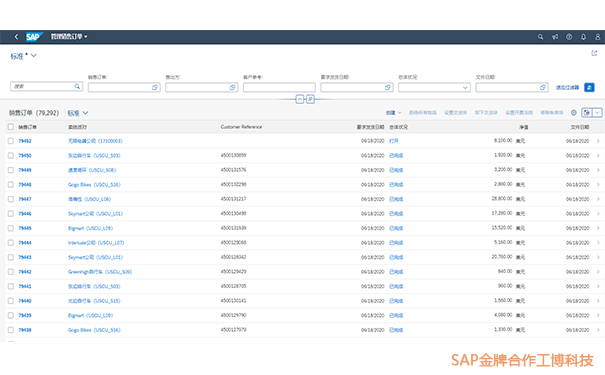Open details arrow for order 79438
This screenshot has width=605, height=375.
pos(598,330)
